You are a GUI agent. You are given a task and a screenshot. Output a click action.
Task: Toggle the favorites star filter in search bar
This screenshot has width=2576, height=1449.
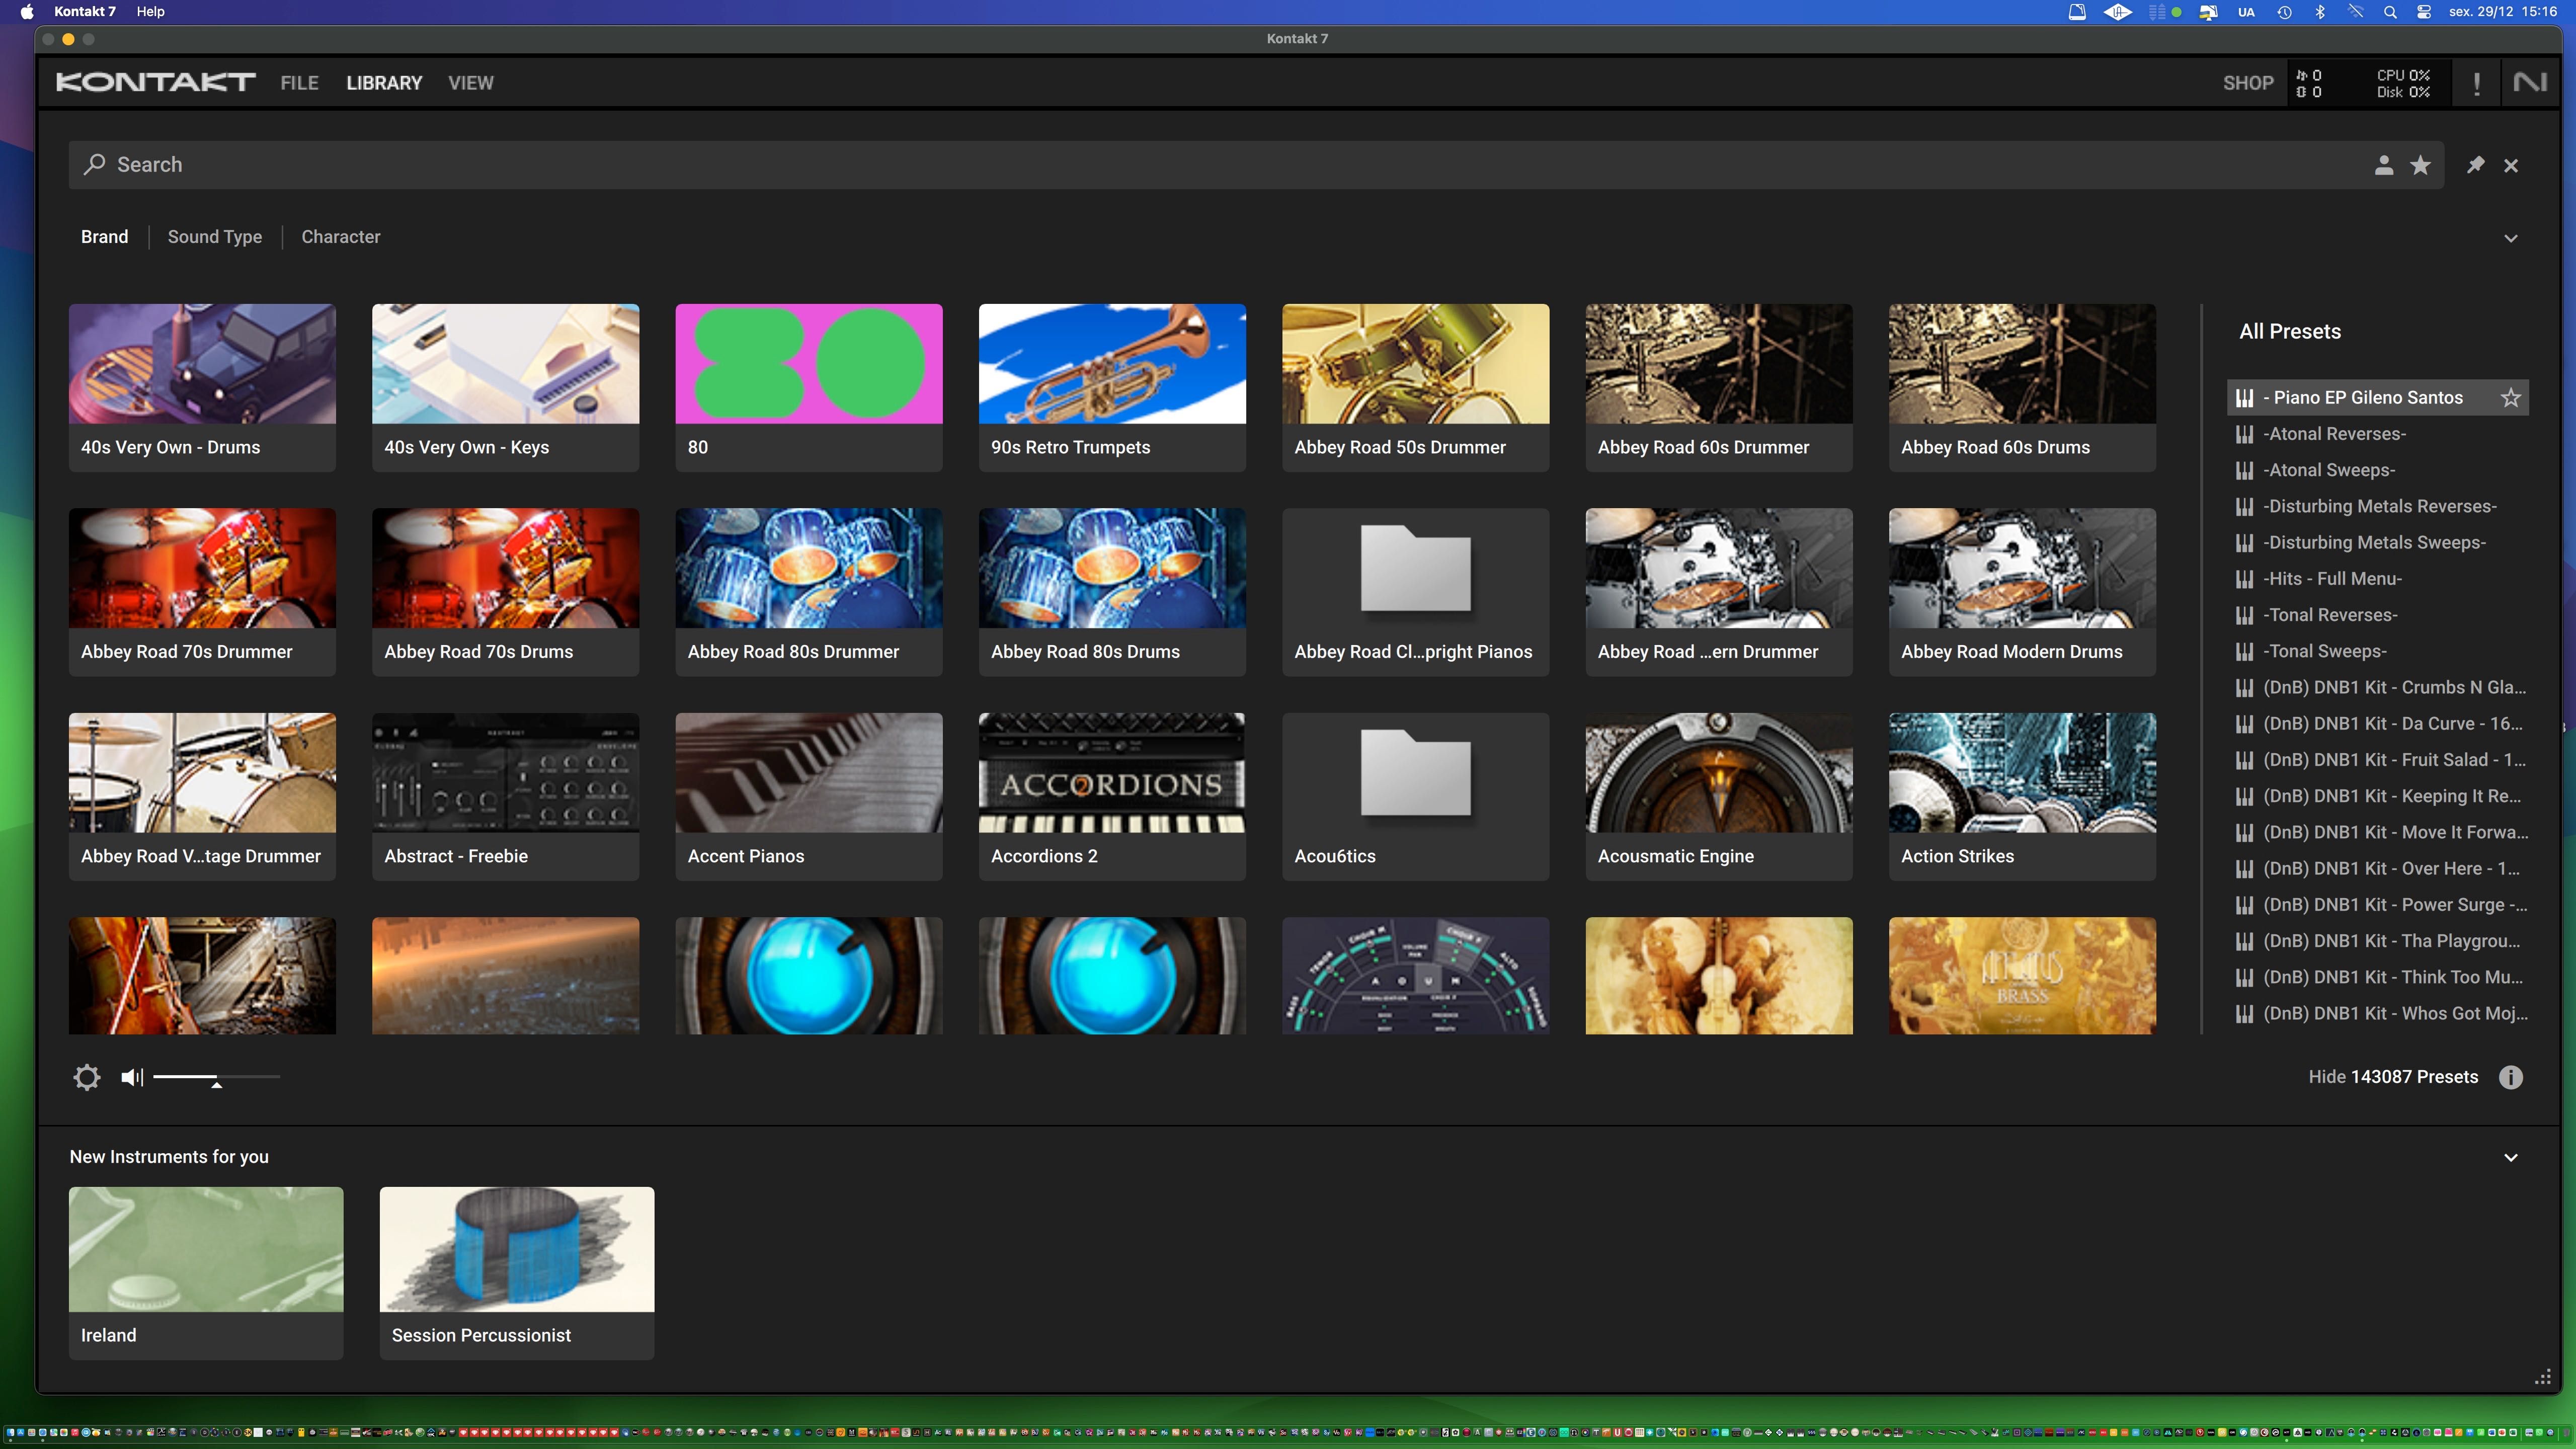pyautogui.click(x=2420, y=165)
